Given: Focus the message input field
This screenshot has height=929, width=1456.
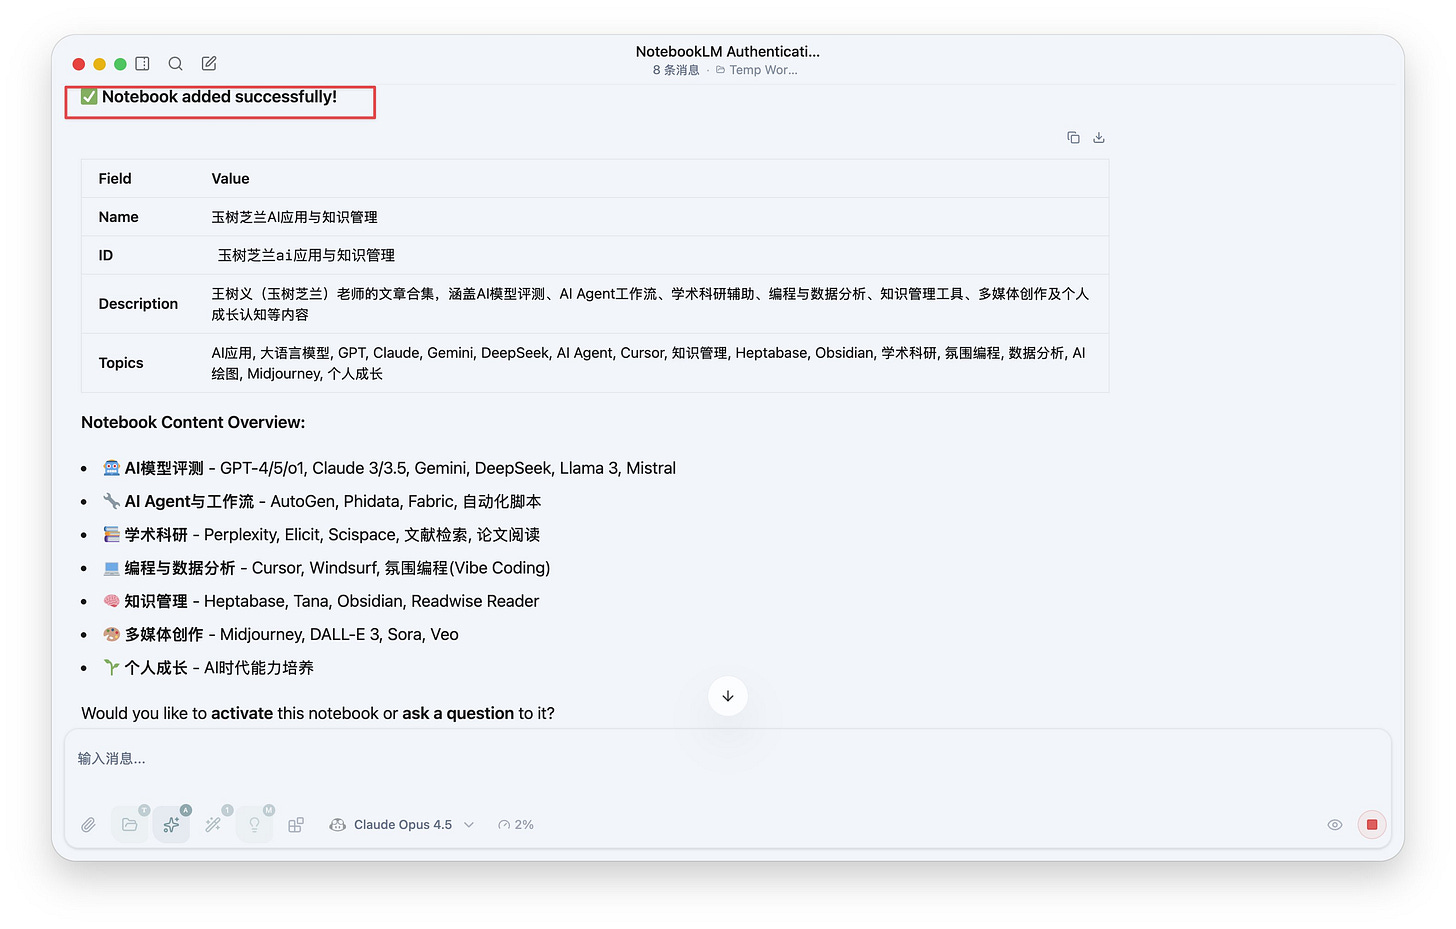Looking at the screenshot, I should (728, 759).
